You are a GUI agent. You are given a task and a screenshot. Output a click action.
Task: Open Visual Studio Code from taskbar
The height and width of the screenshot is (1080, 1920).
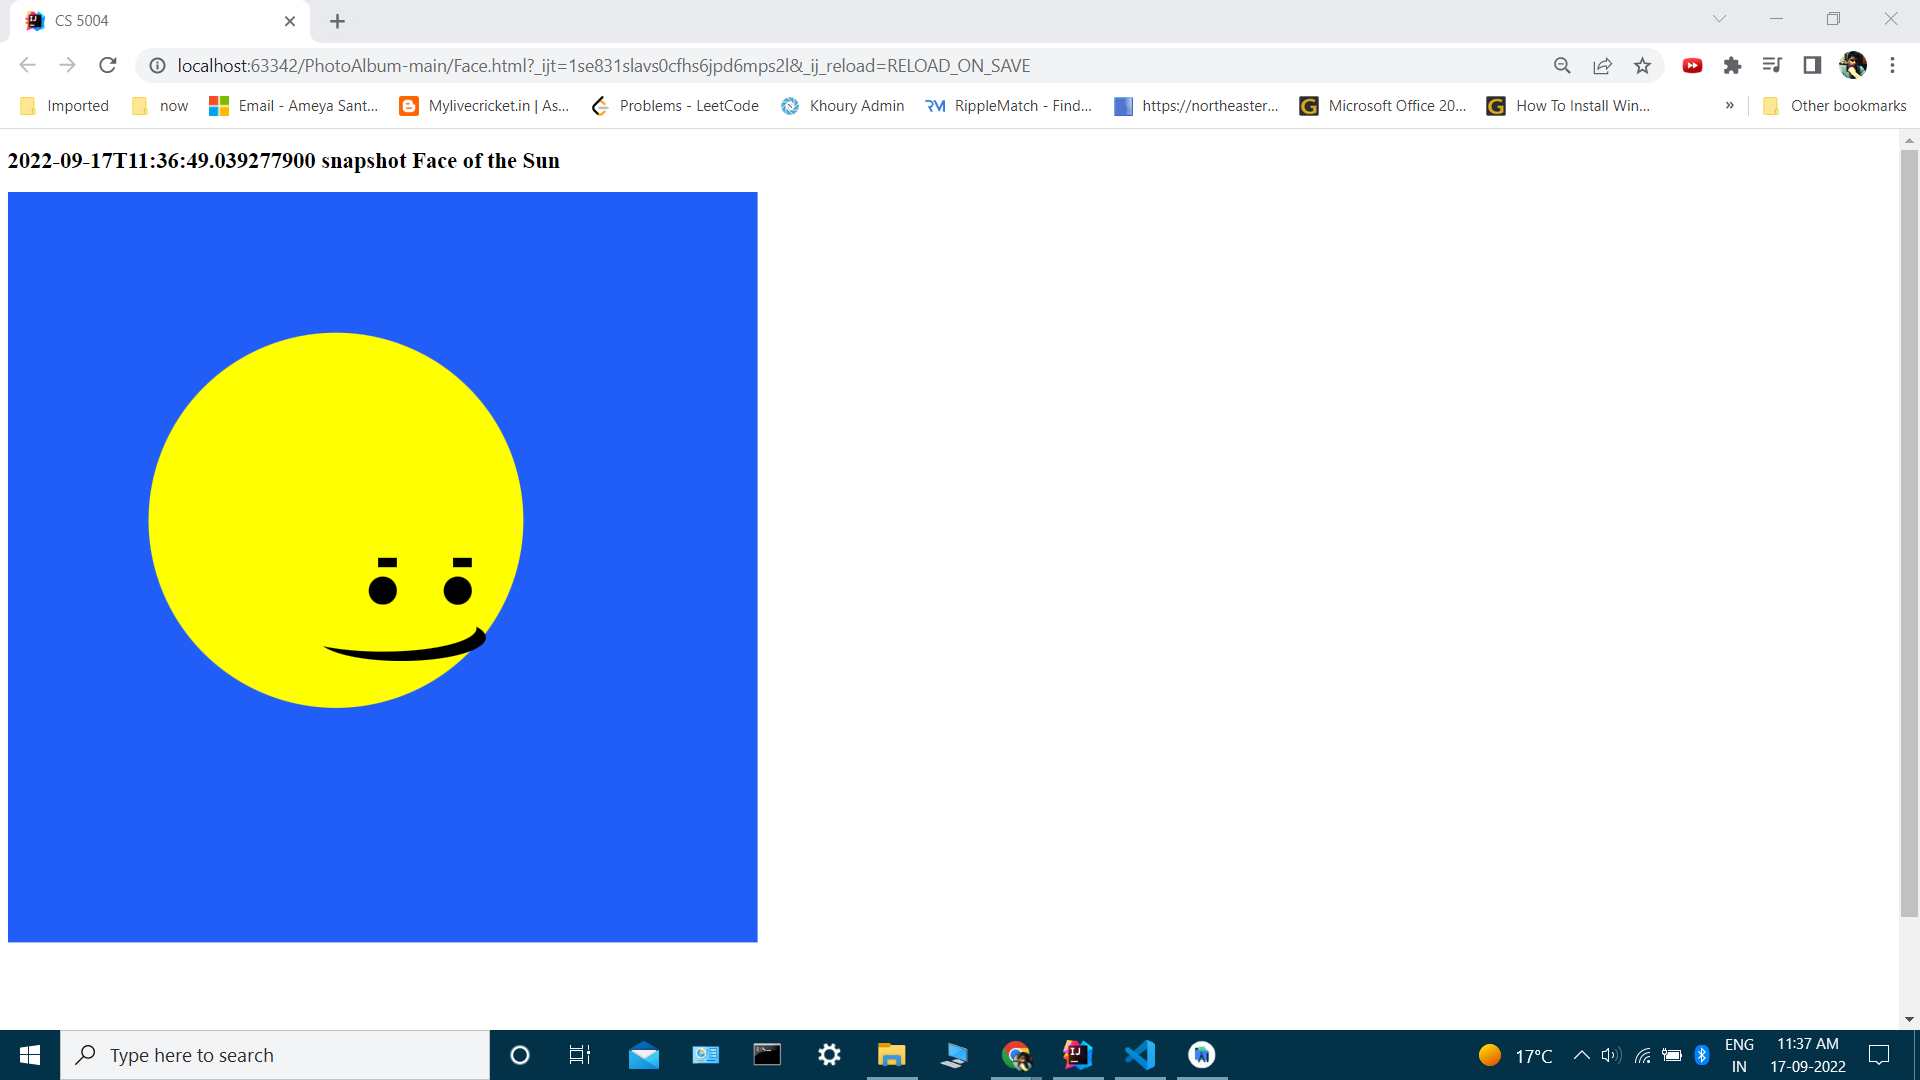1140,1055
